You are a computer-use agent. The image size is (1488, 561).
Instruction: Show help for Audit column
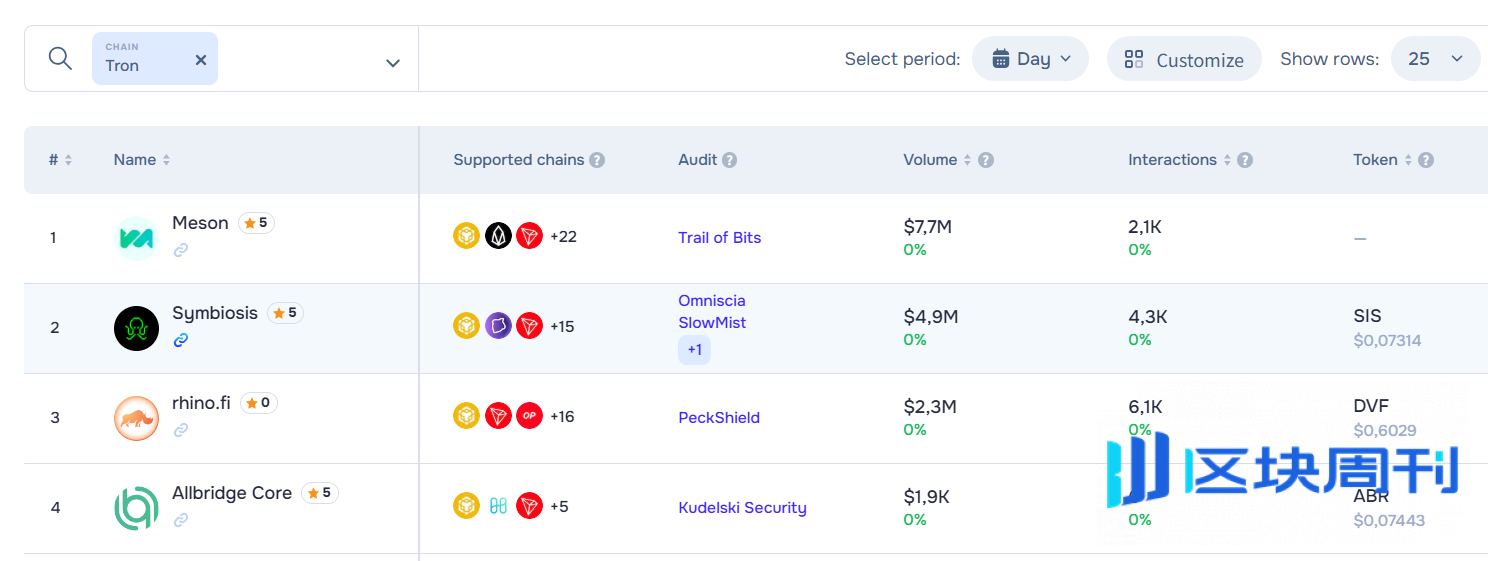pyautogui.click(x=730, y=160)
